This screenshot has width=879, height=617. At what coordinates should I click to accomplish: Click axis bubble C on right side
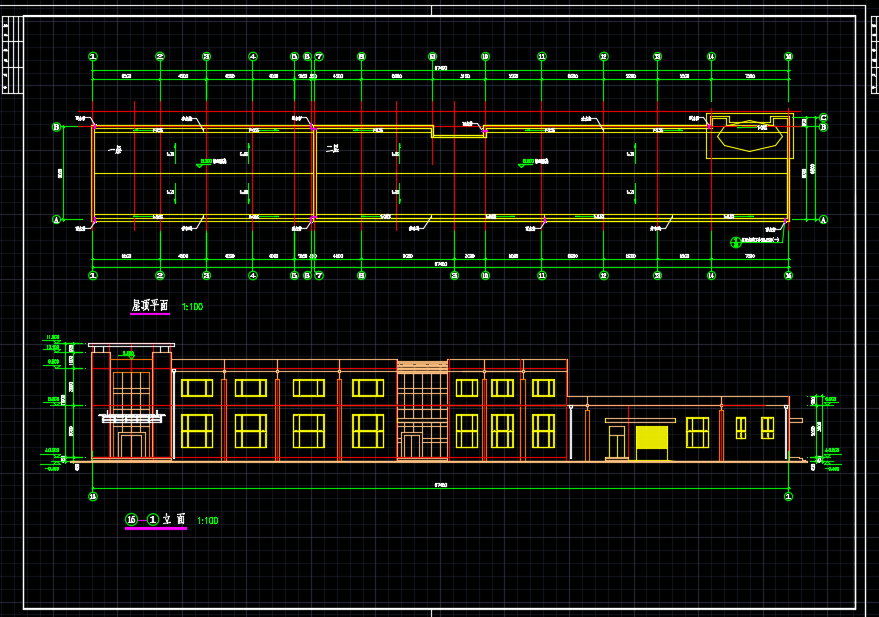click(x=823, y=118)
